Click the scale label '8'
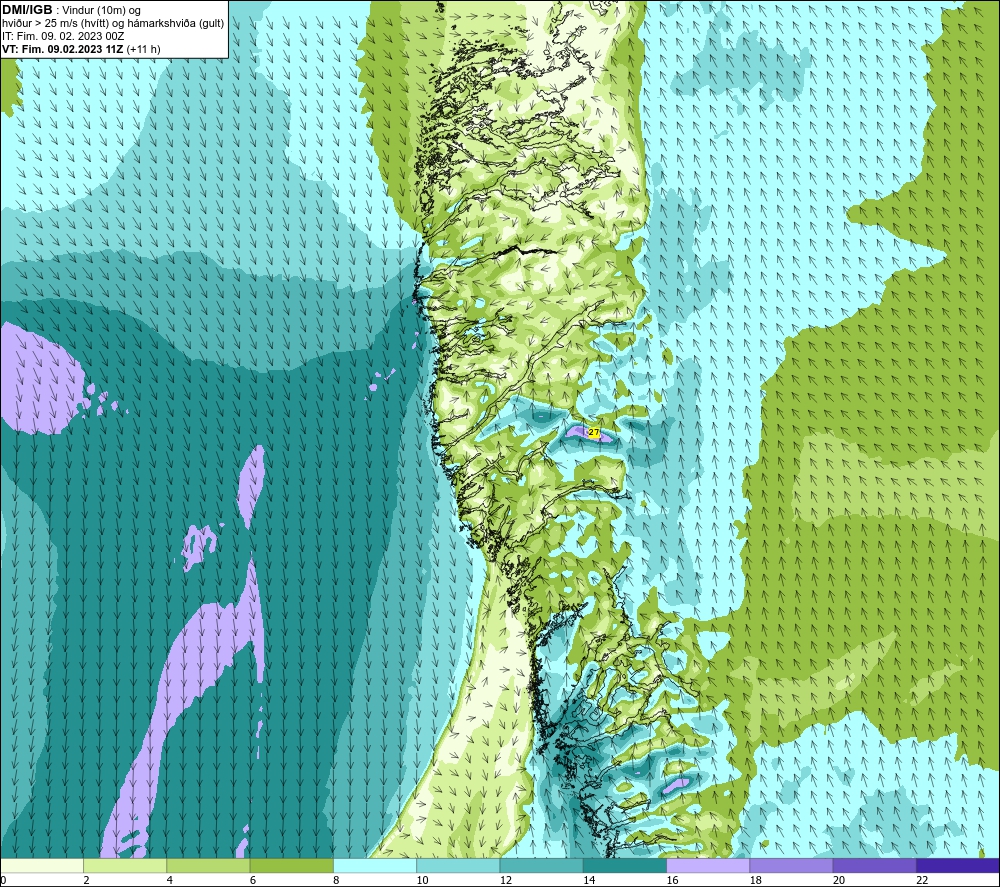The width and height of the screenshot is (1000, 887). 336,880
